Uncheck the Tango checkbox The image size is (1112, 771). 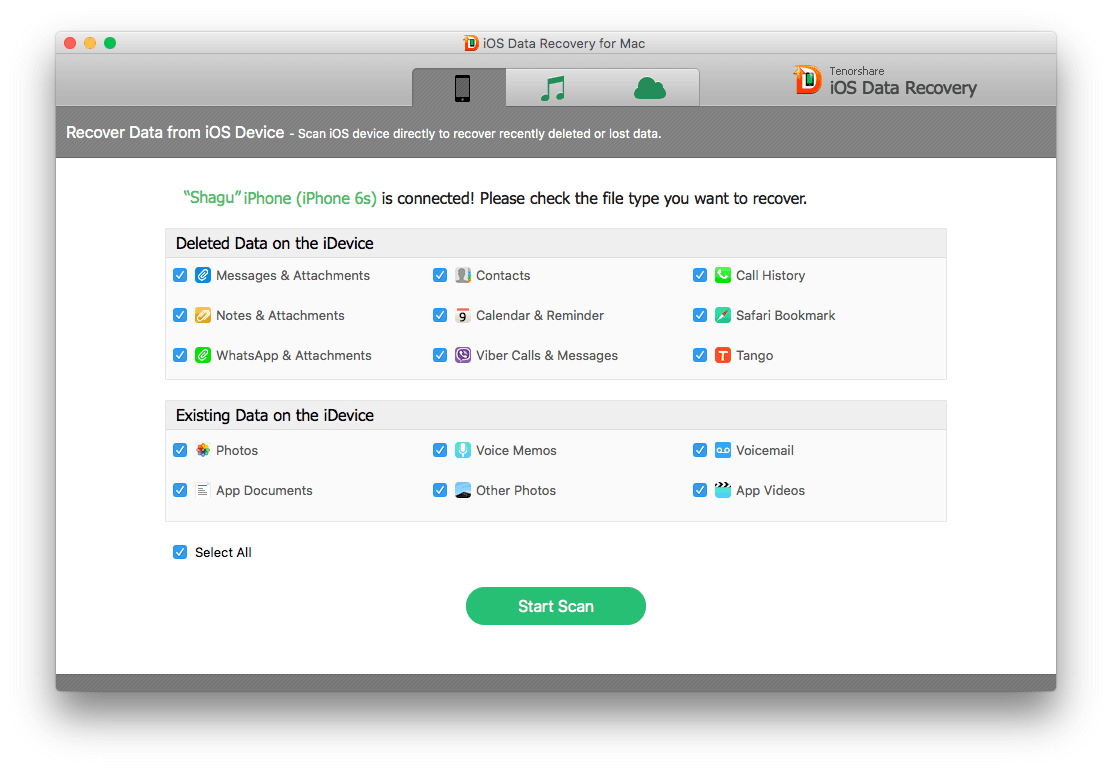point(700,355)
